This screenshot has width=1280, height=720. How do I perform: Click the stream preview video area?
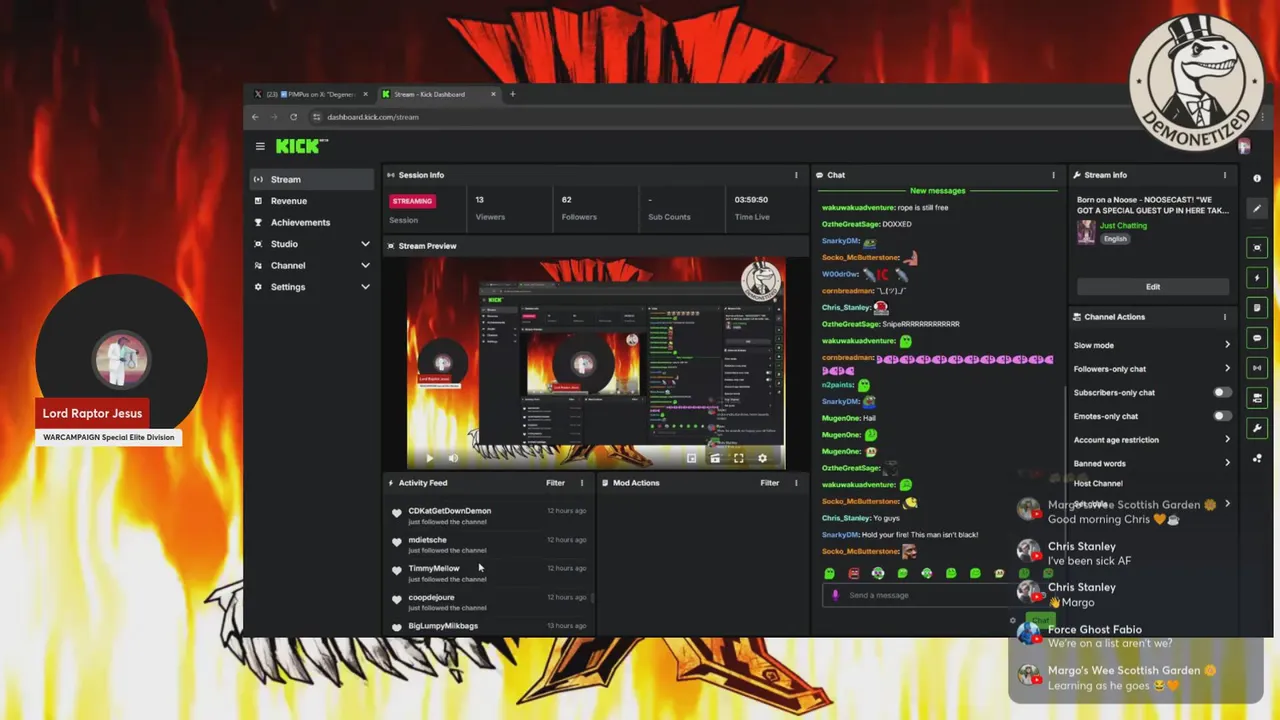pos(596,363)
